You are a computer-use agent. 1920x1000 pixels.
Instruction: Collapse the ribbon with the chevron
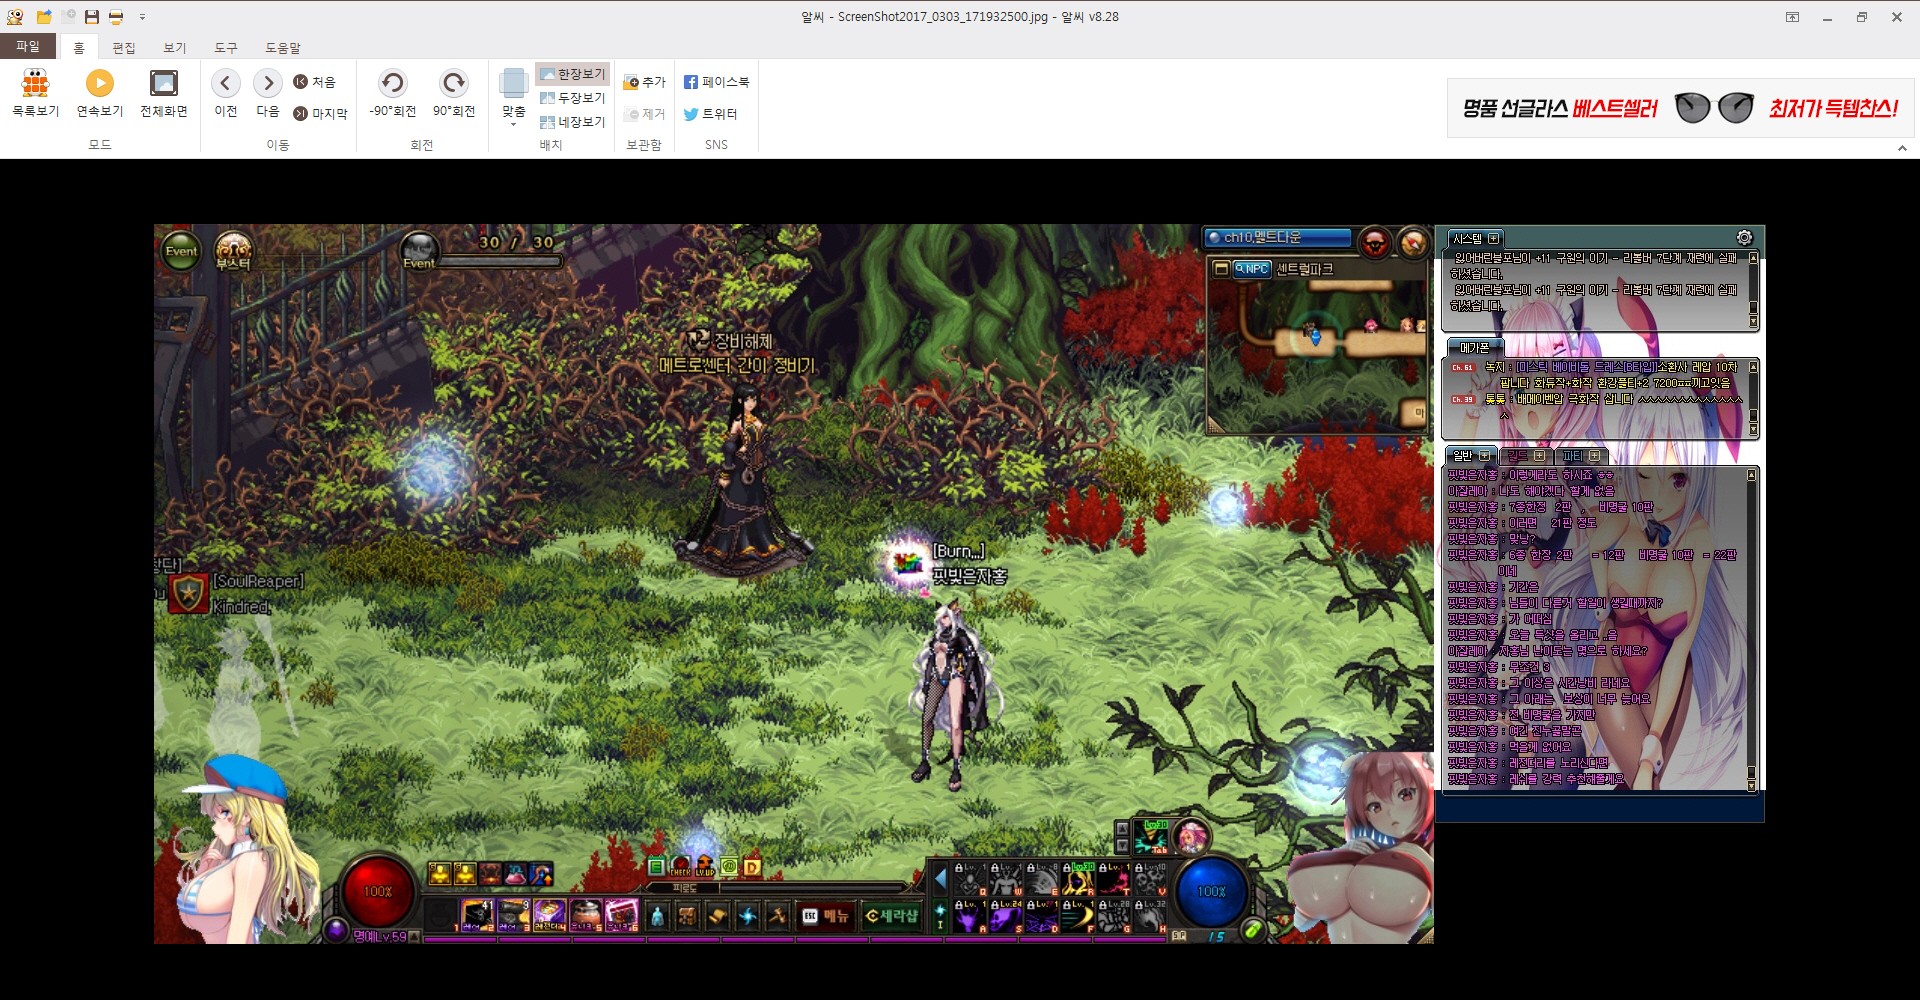[x=1902, y=148]
